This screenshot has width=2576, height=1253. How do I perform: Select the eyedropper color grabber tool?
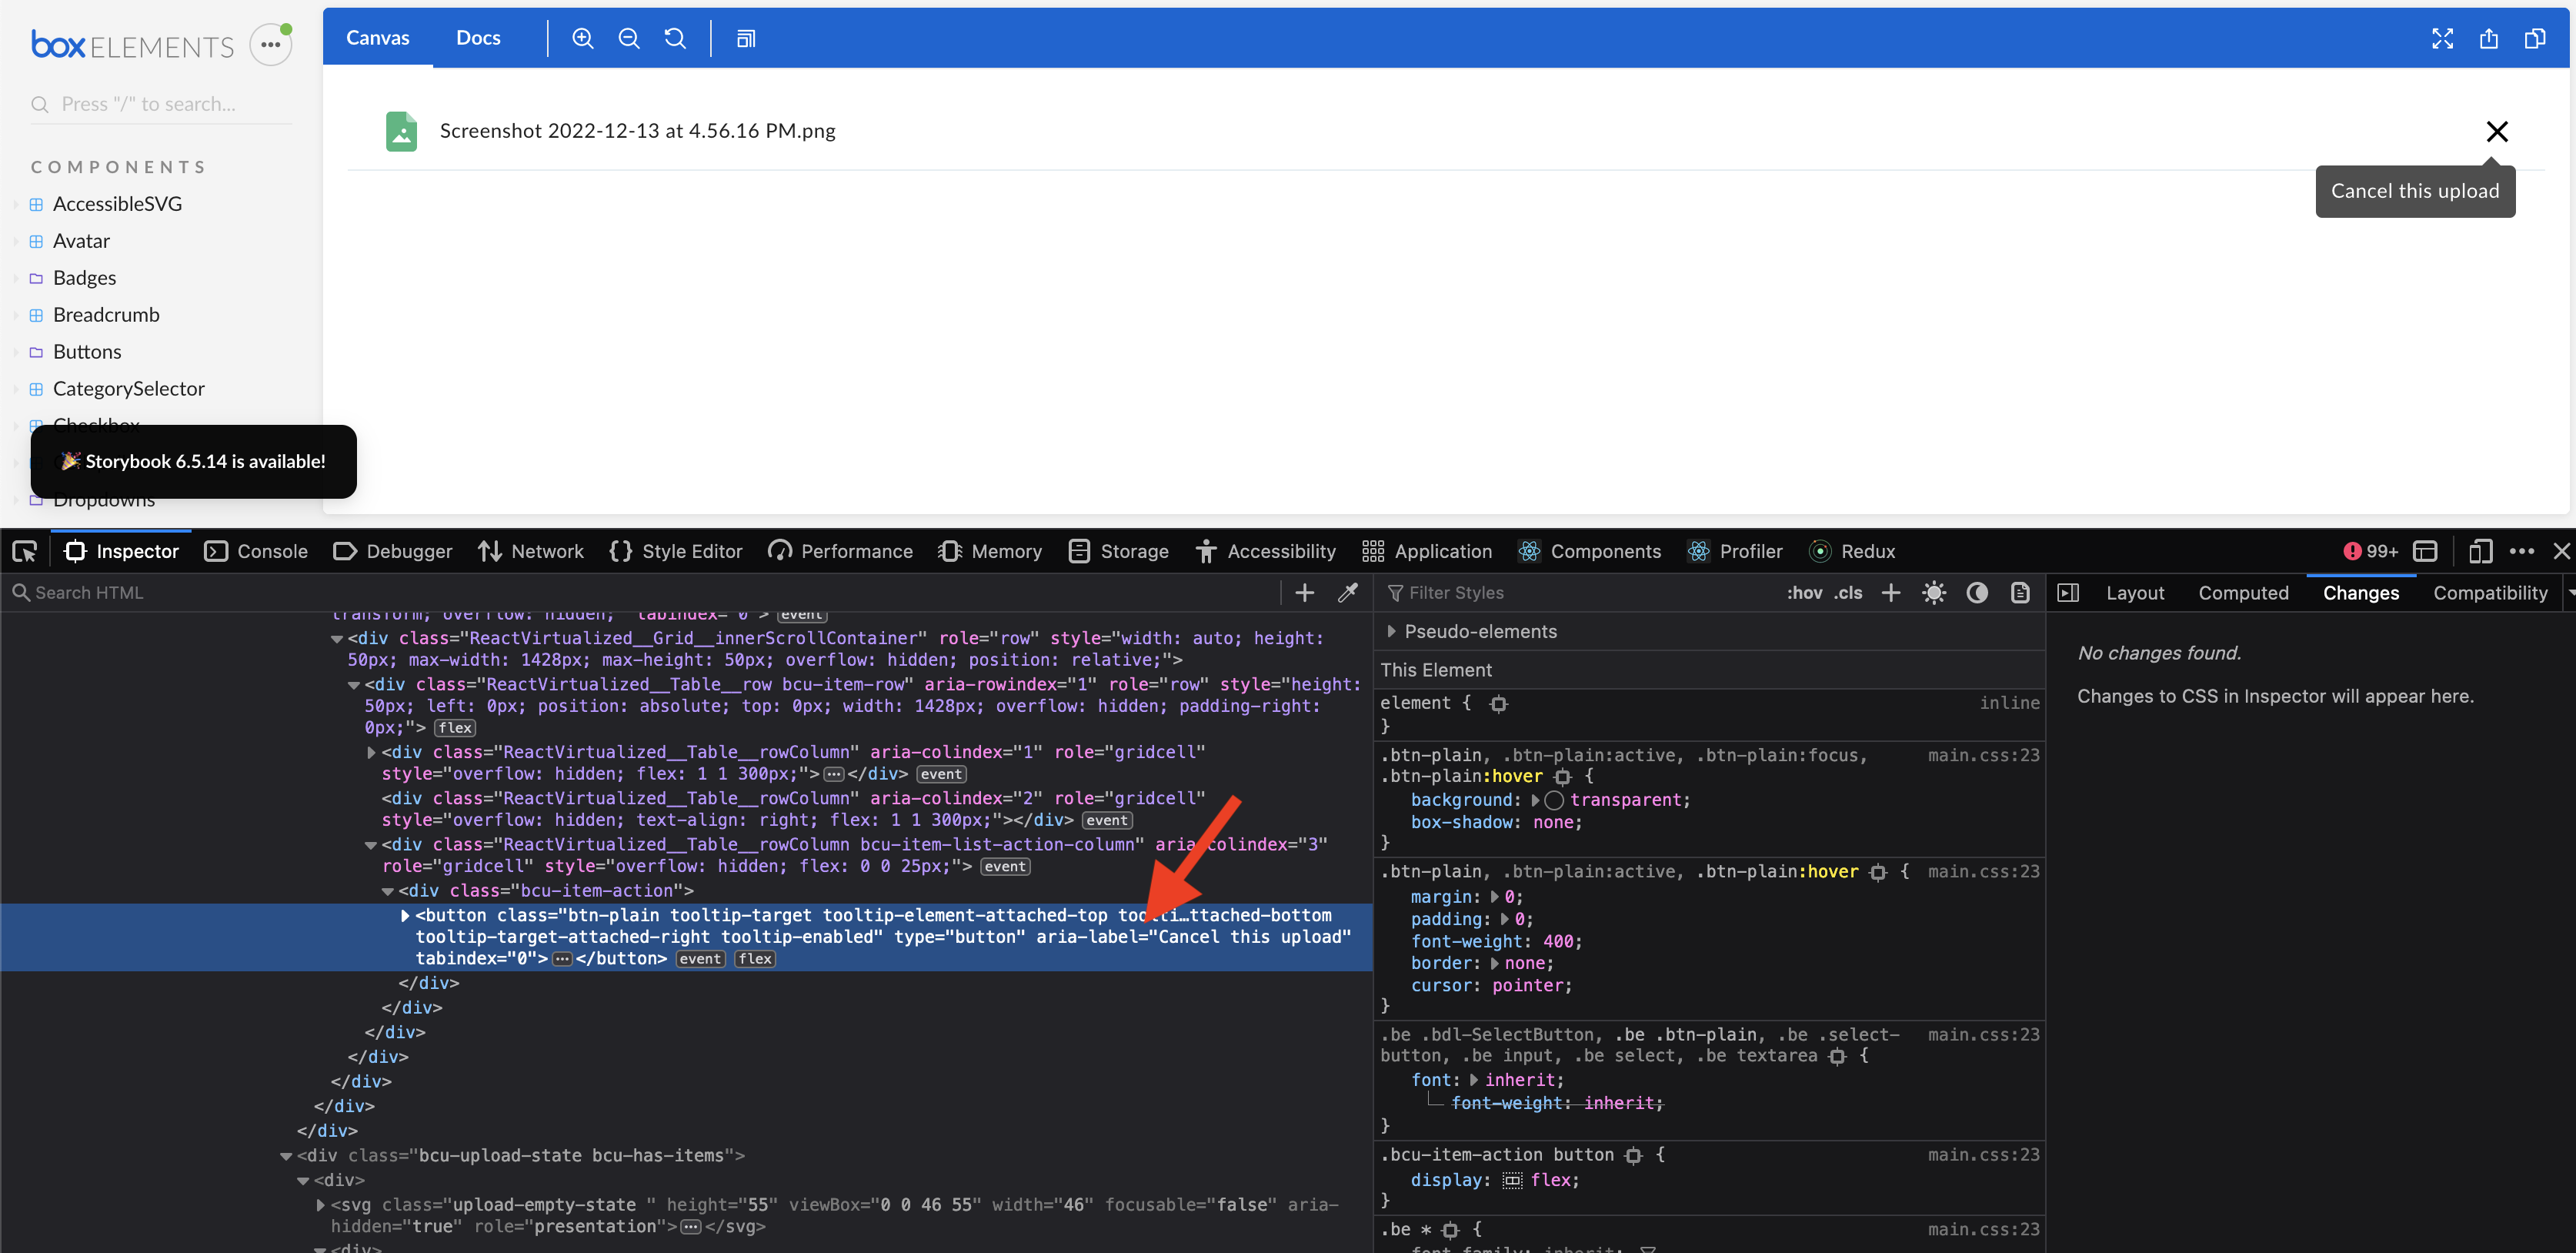[1348, 592]
